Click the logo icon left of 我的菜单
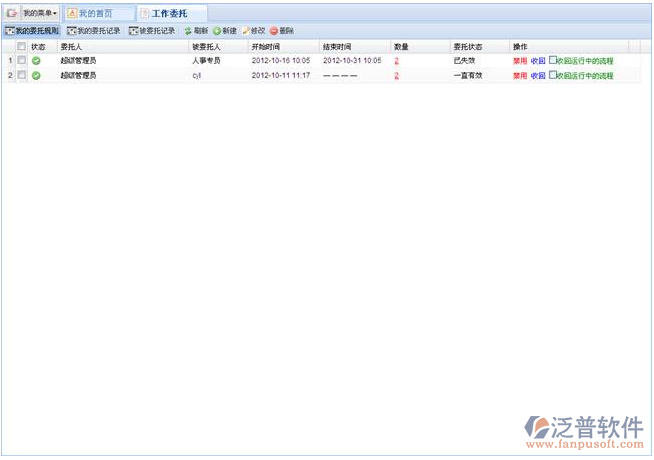 point(12,13)
